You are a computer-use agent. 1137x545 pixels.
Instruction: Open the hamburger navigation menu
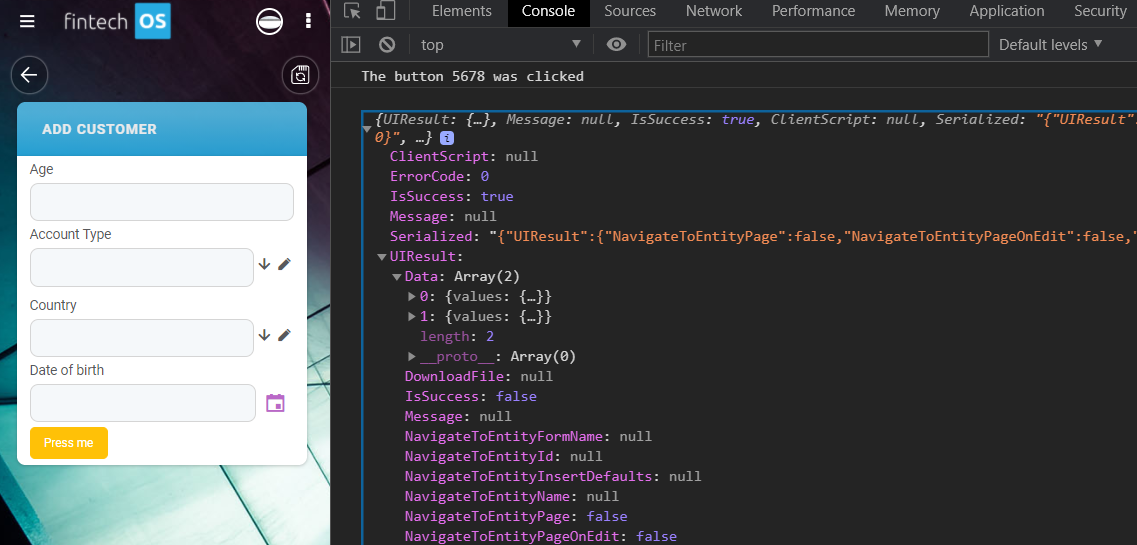[27, 21]
